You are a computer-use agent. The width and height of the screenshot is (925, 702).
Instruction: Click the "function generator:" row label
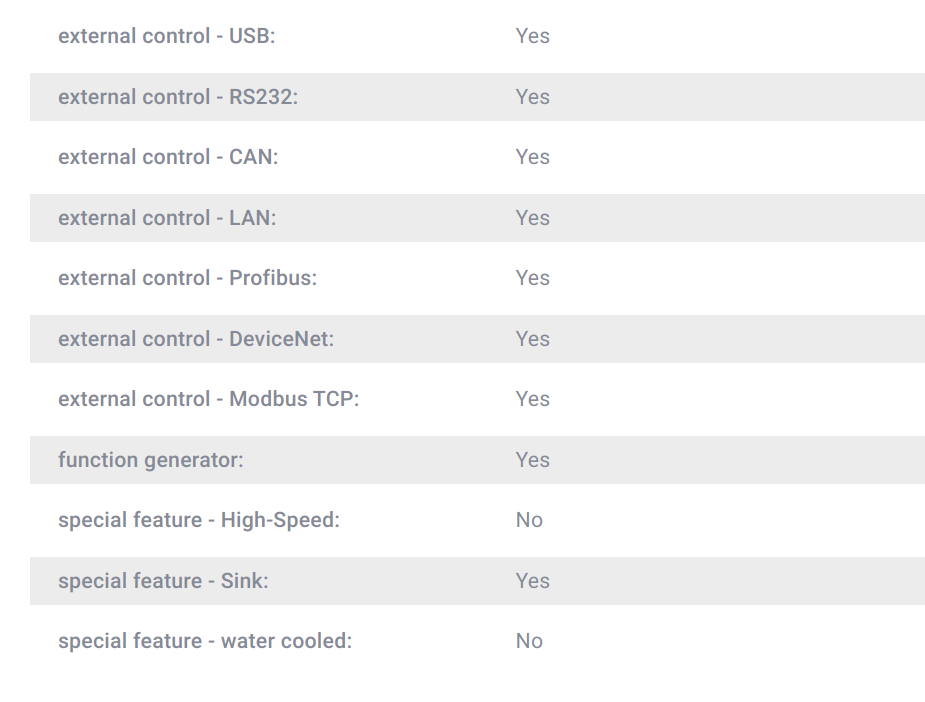click(x=150, y=460)
